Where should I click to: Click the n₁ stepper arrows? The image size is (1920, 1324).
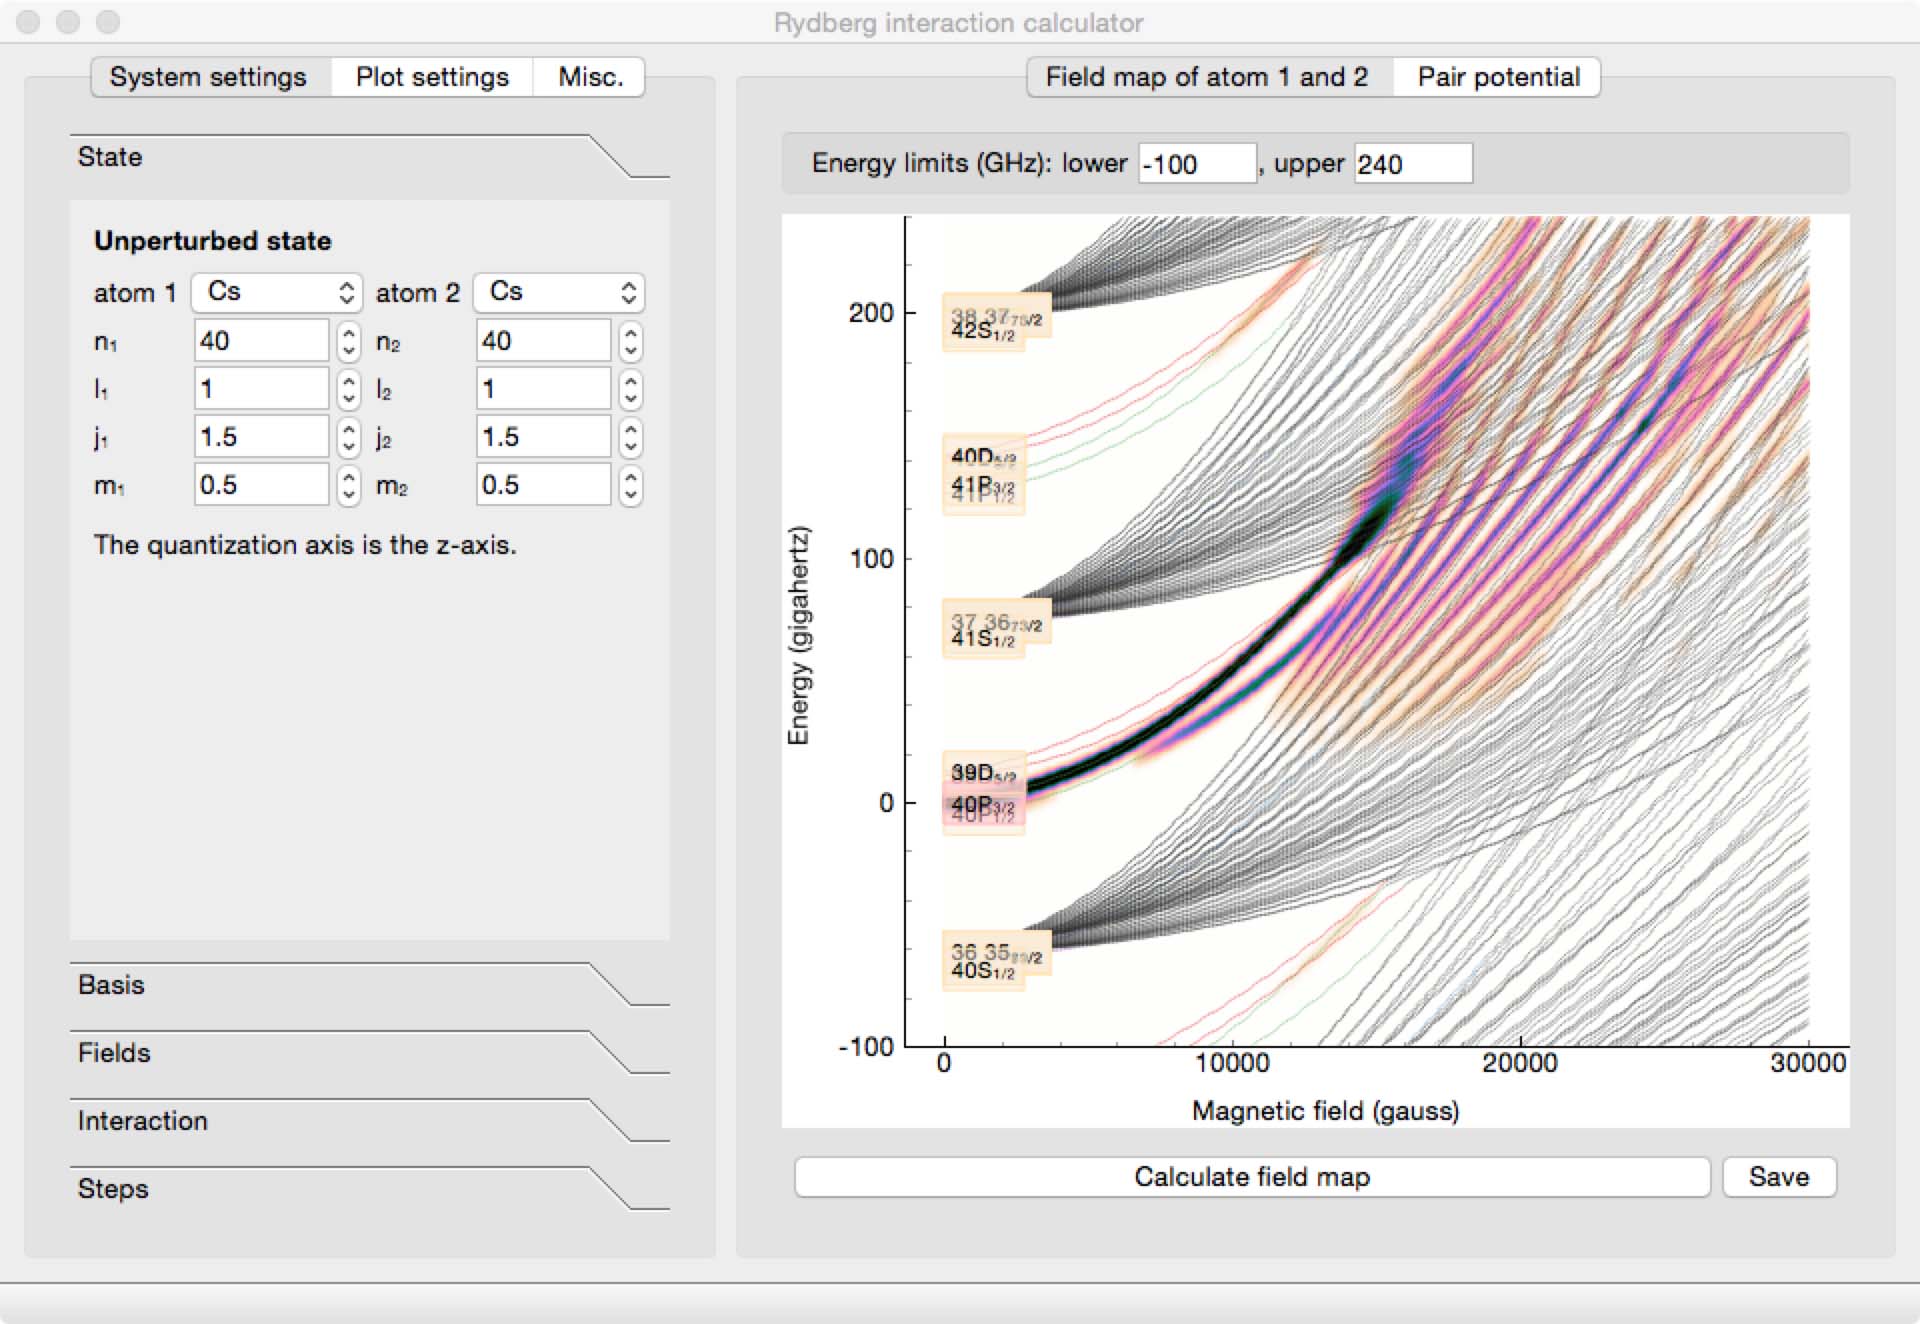tap(348, 341)
